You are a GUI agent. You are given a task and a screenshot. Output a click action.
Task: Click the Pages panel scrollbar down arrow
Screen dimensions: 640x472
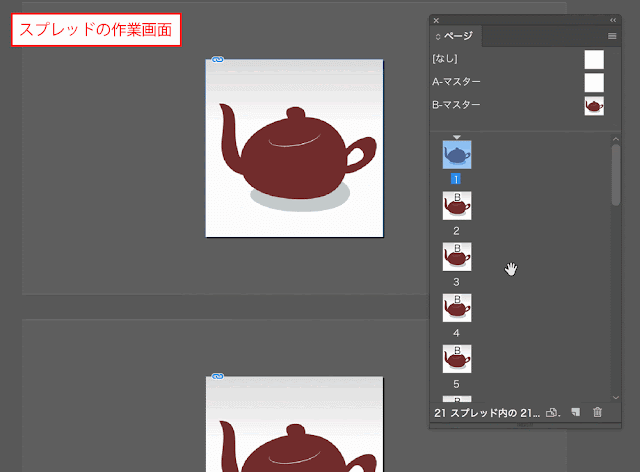tap(616, 397)
